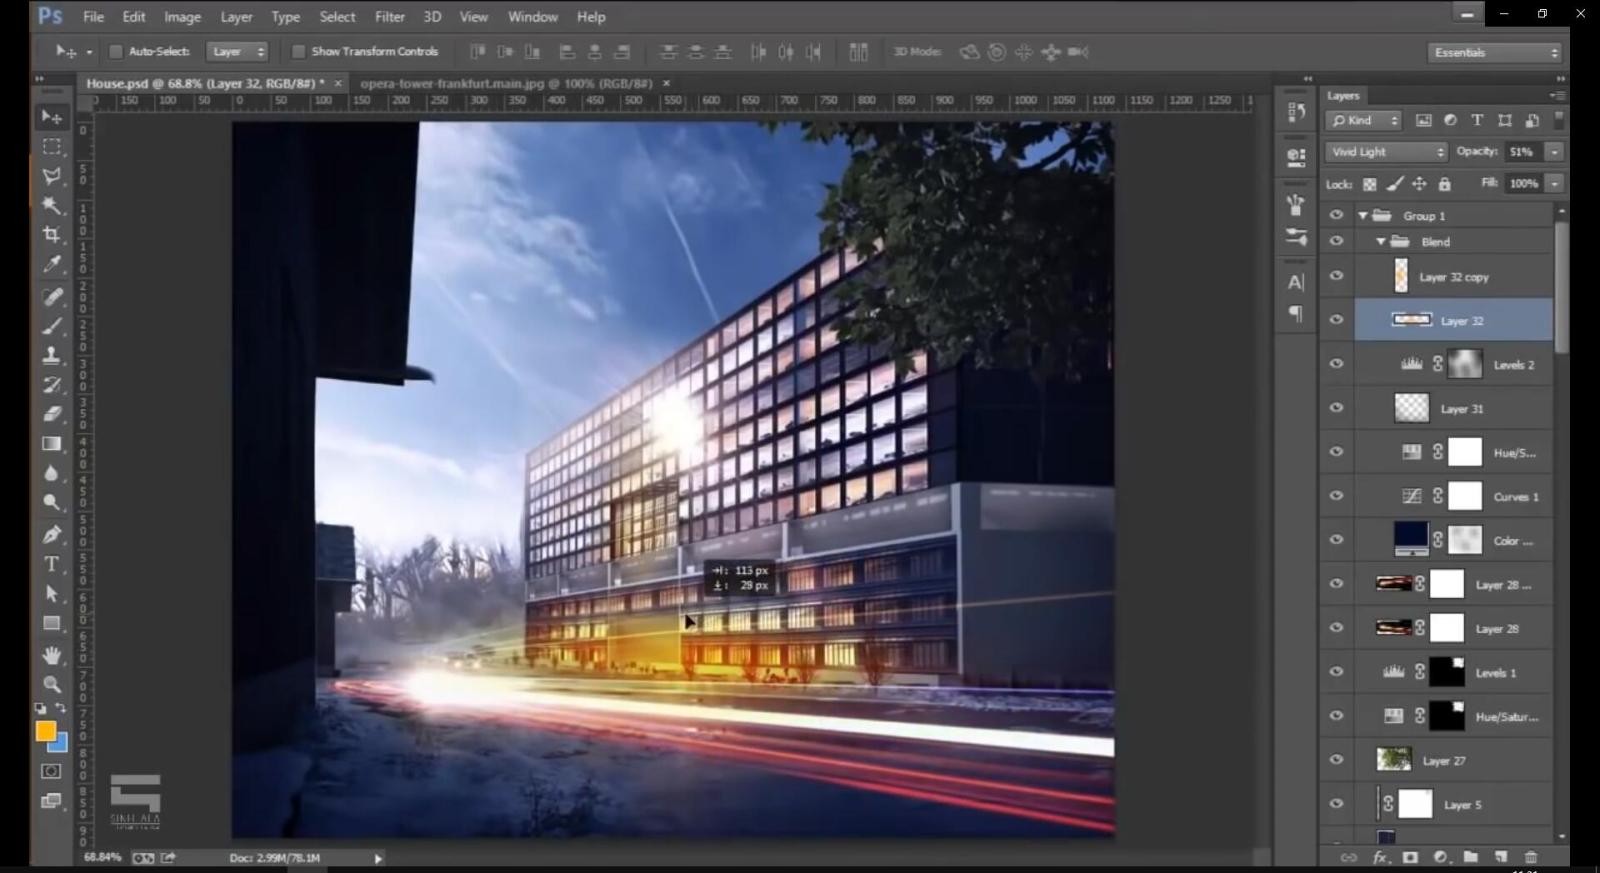Select the Lasso tool

click(x=52, y=176)
